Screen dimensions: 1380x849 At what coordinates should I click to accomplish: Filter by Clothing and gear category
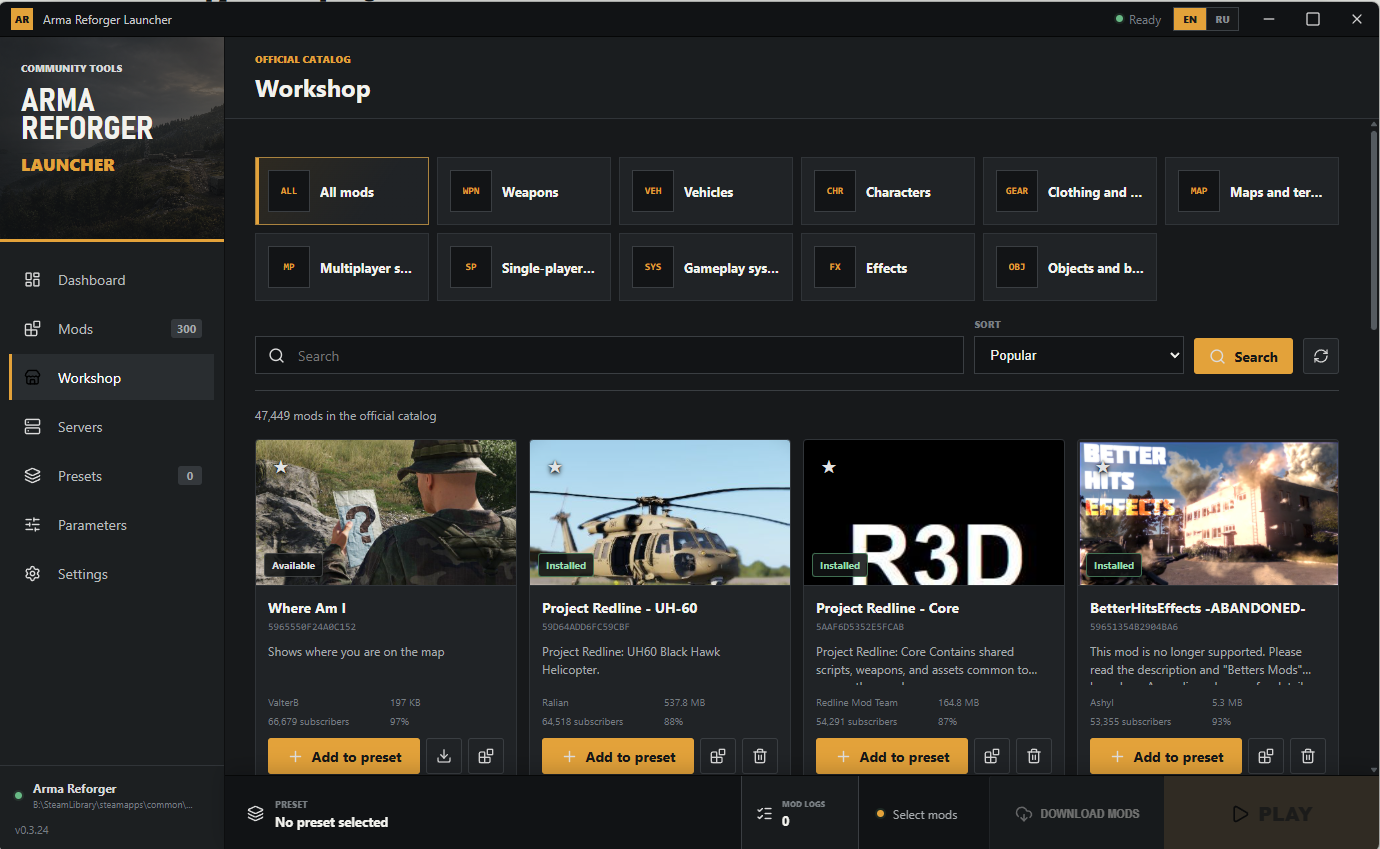click(x=1070, y=191)
